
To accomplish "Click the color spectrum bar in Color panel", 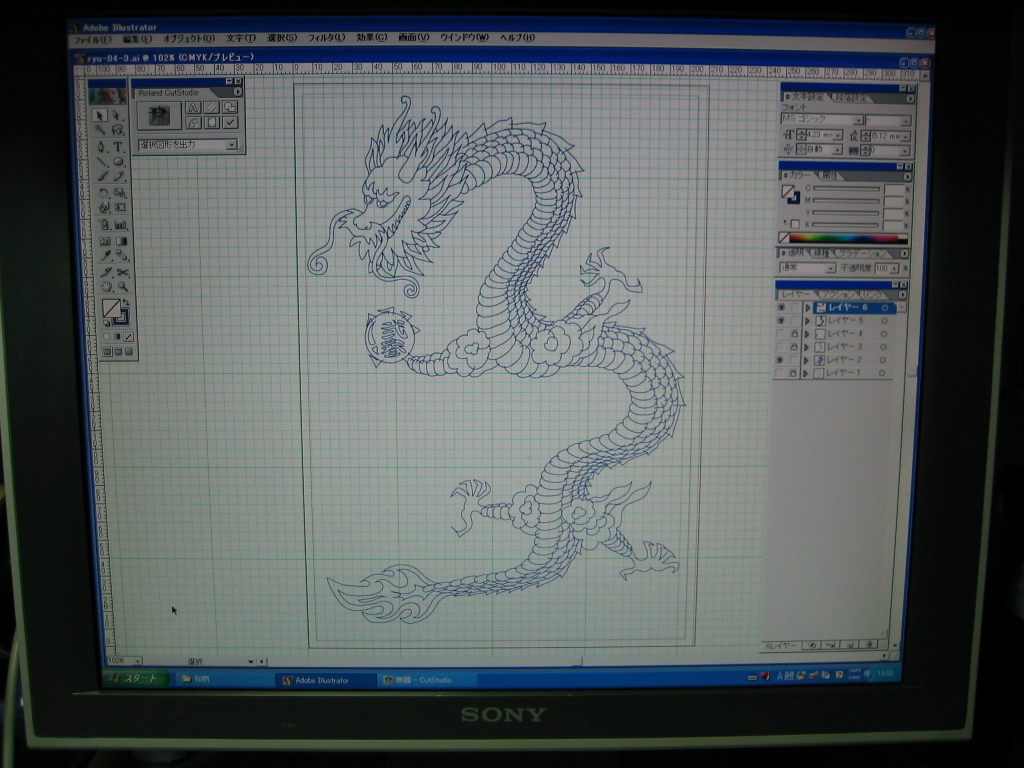I will [x=848, y=238].
